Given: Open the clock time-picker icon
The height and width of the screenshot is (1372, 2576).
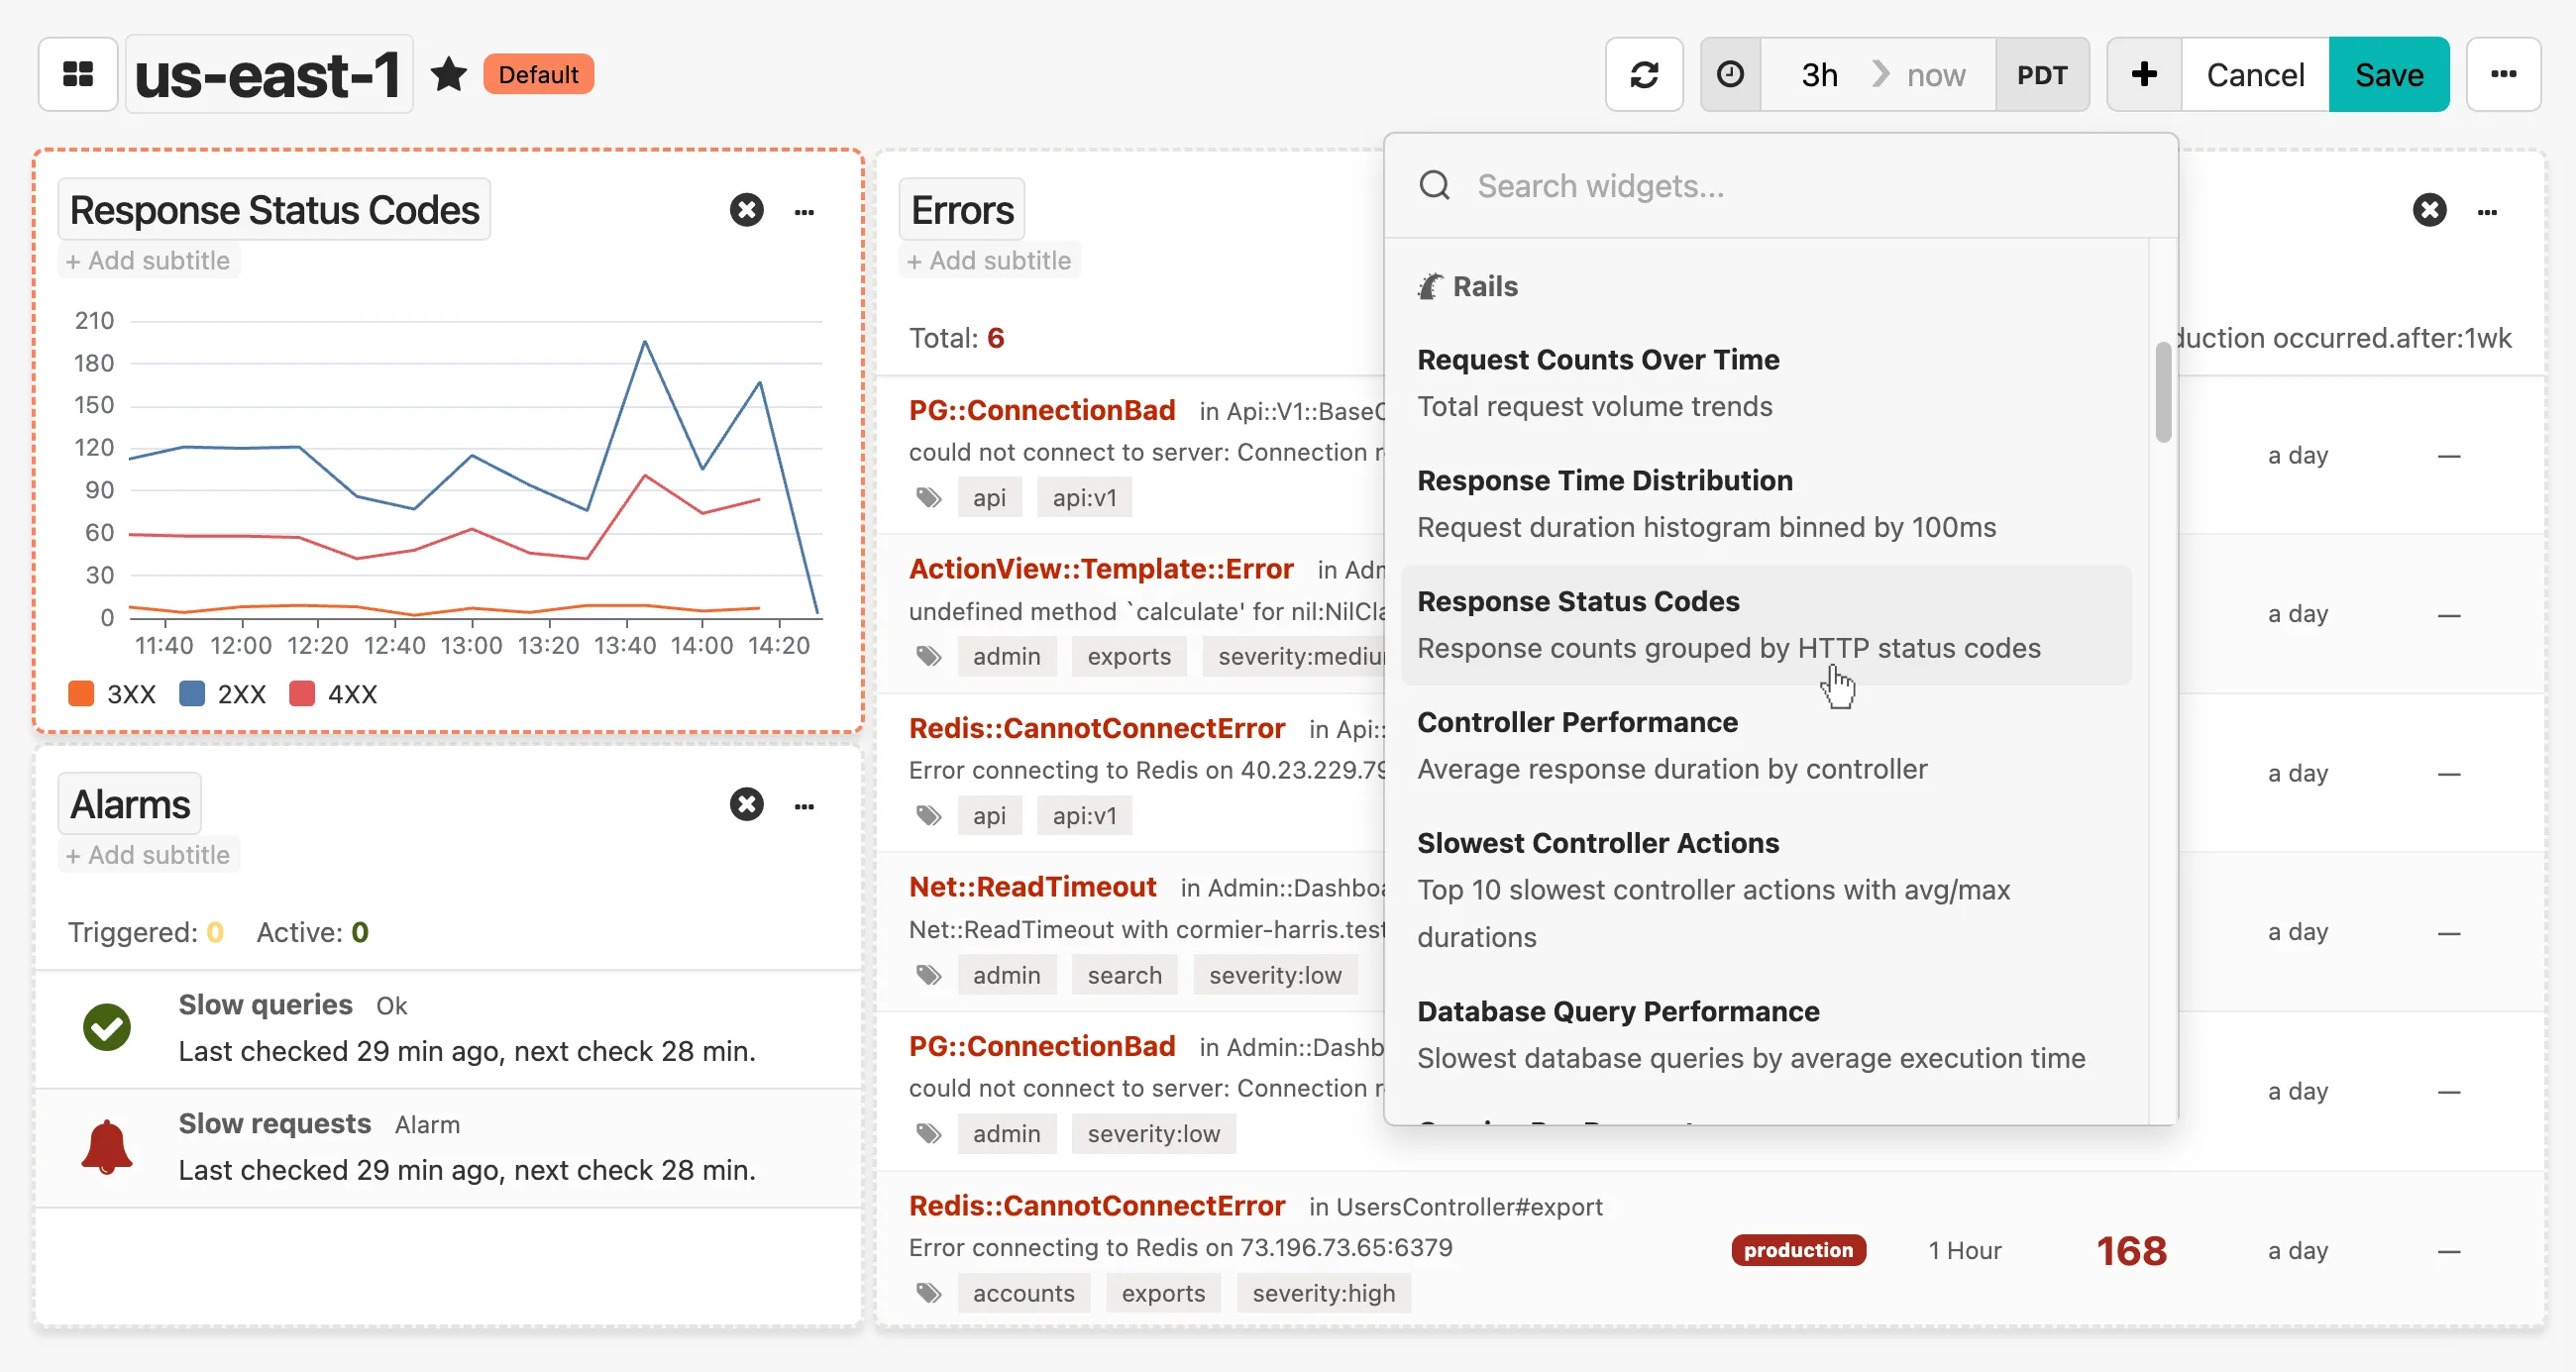Looking at the screenshot, I should 1730,74.
